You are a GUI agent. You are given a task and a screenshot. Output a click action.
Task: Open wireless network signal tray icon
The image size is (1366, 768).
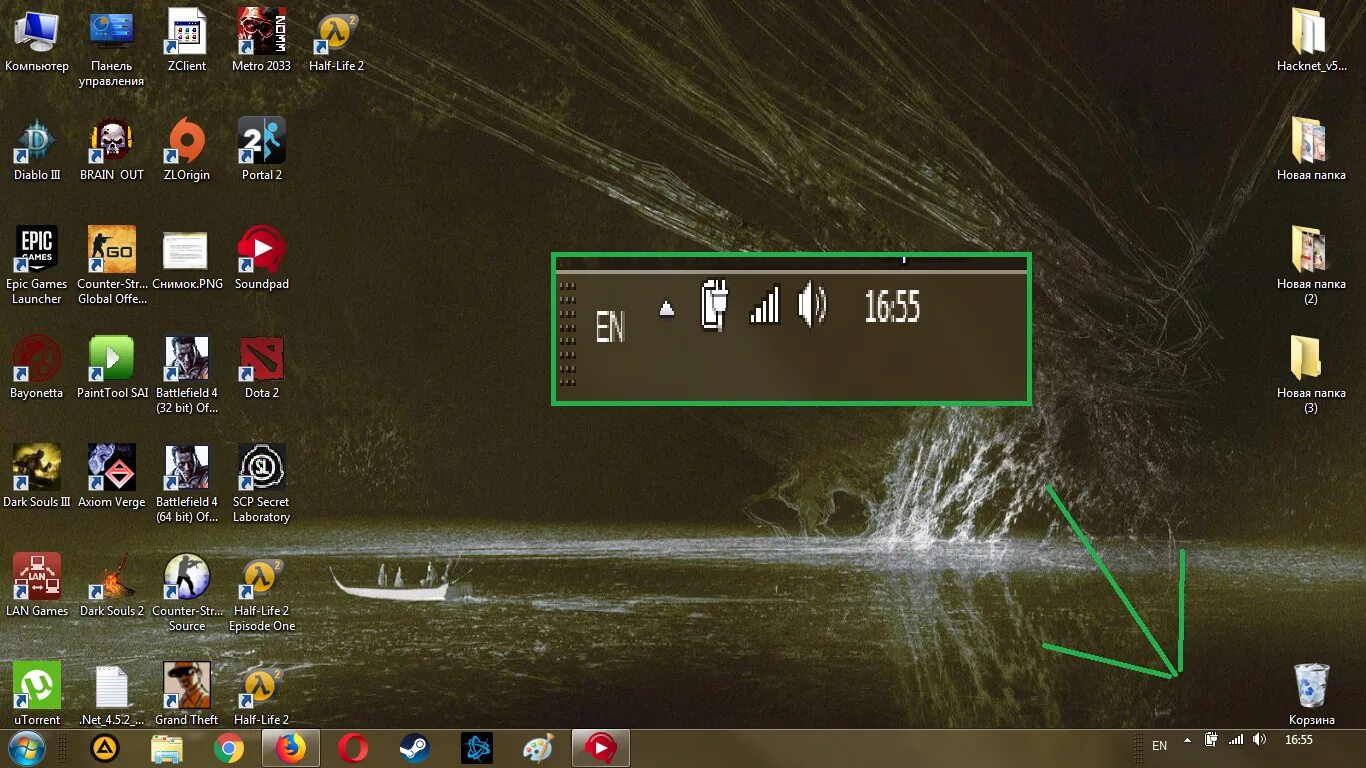click(x=1236, y=740)
